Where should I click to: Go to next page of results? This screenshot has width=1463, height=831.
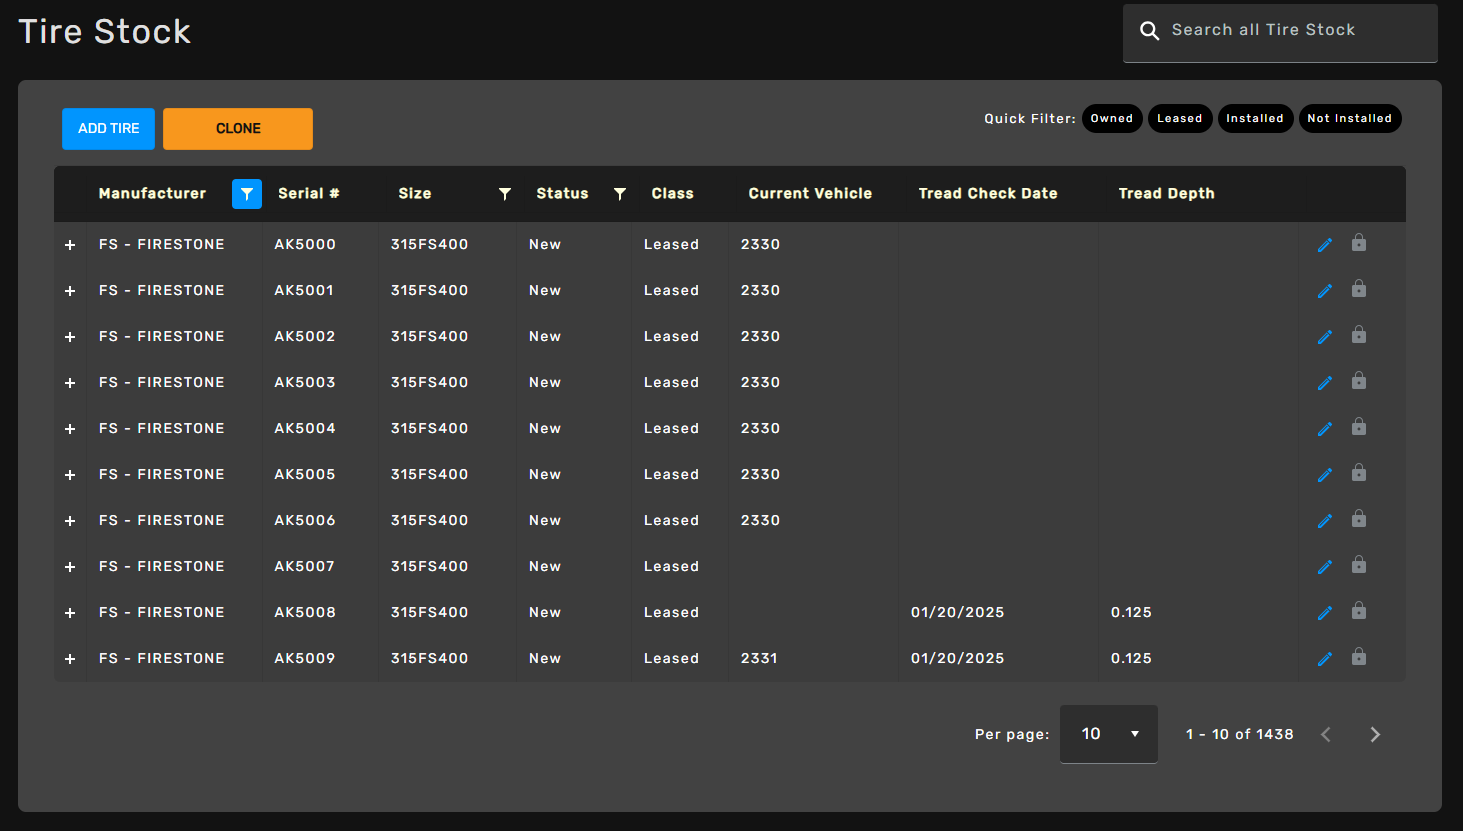[x=1375, y=735]
